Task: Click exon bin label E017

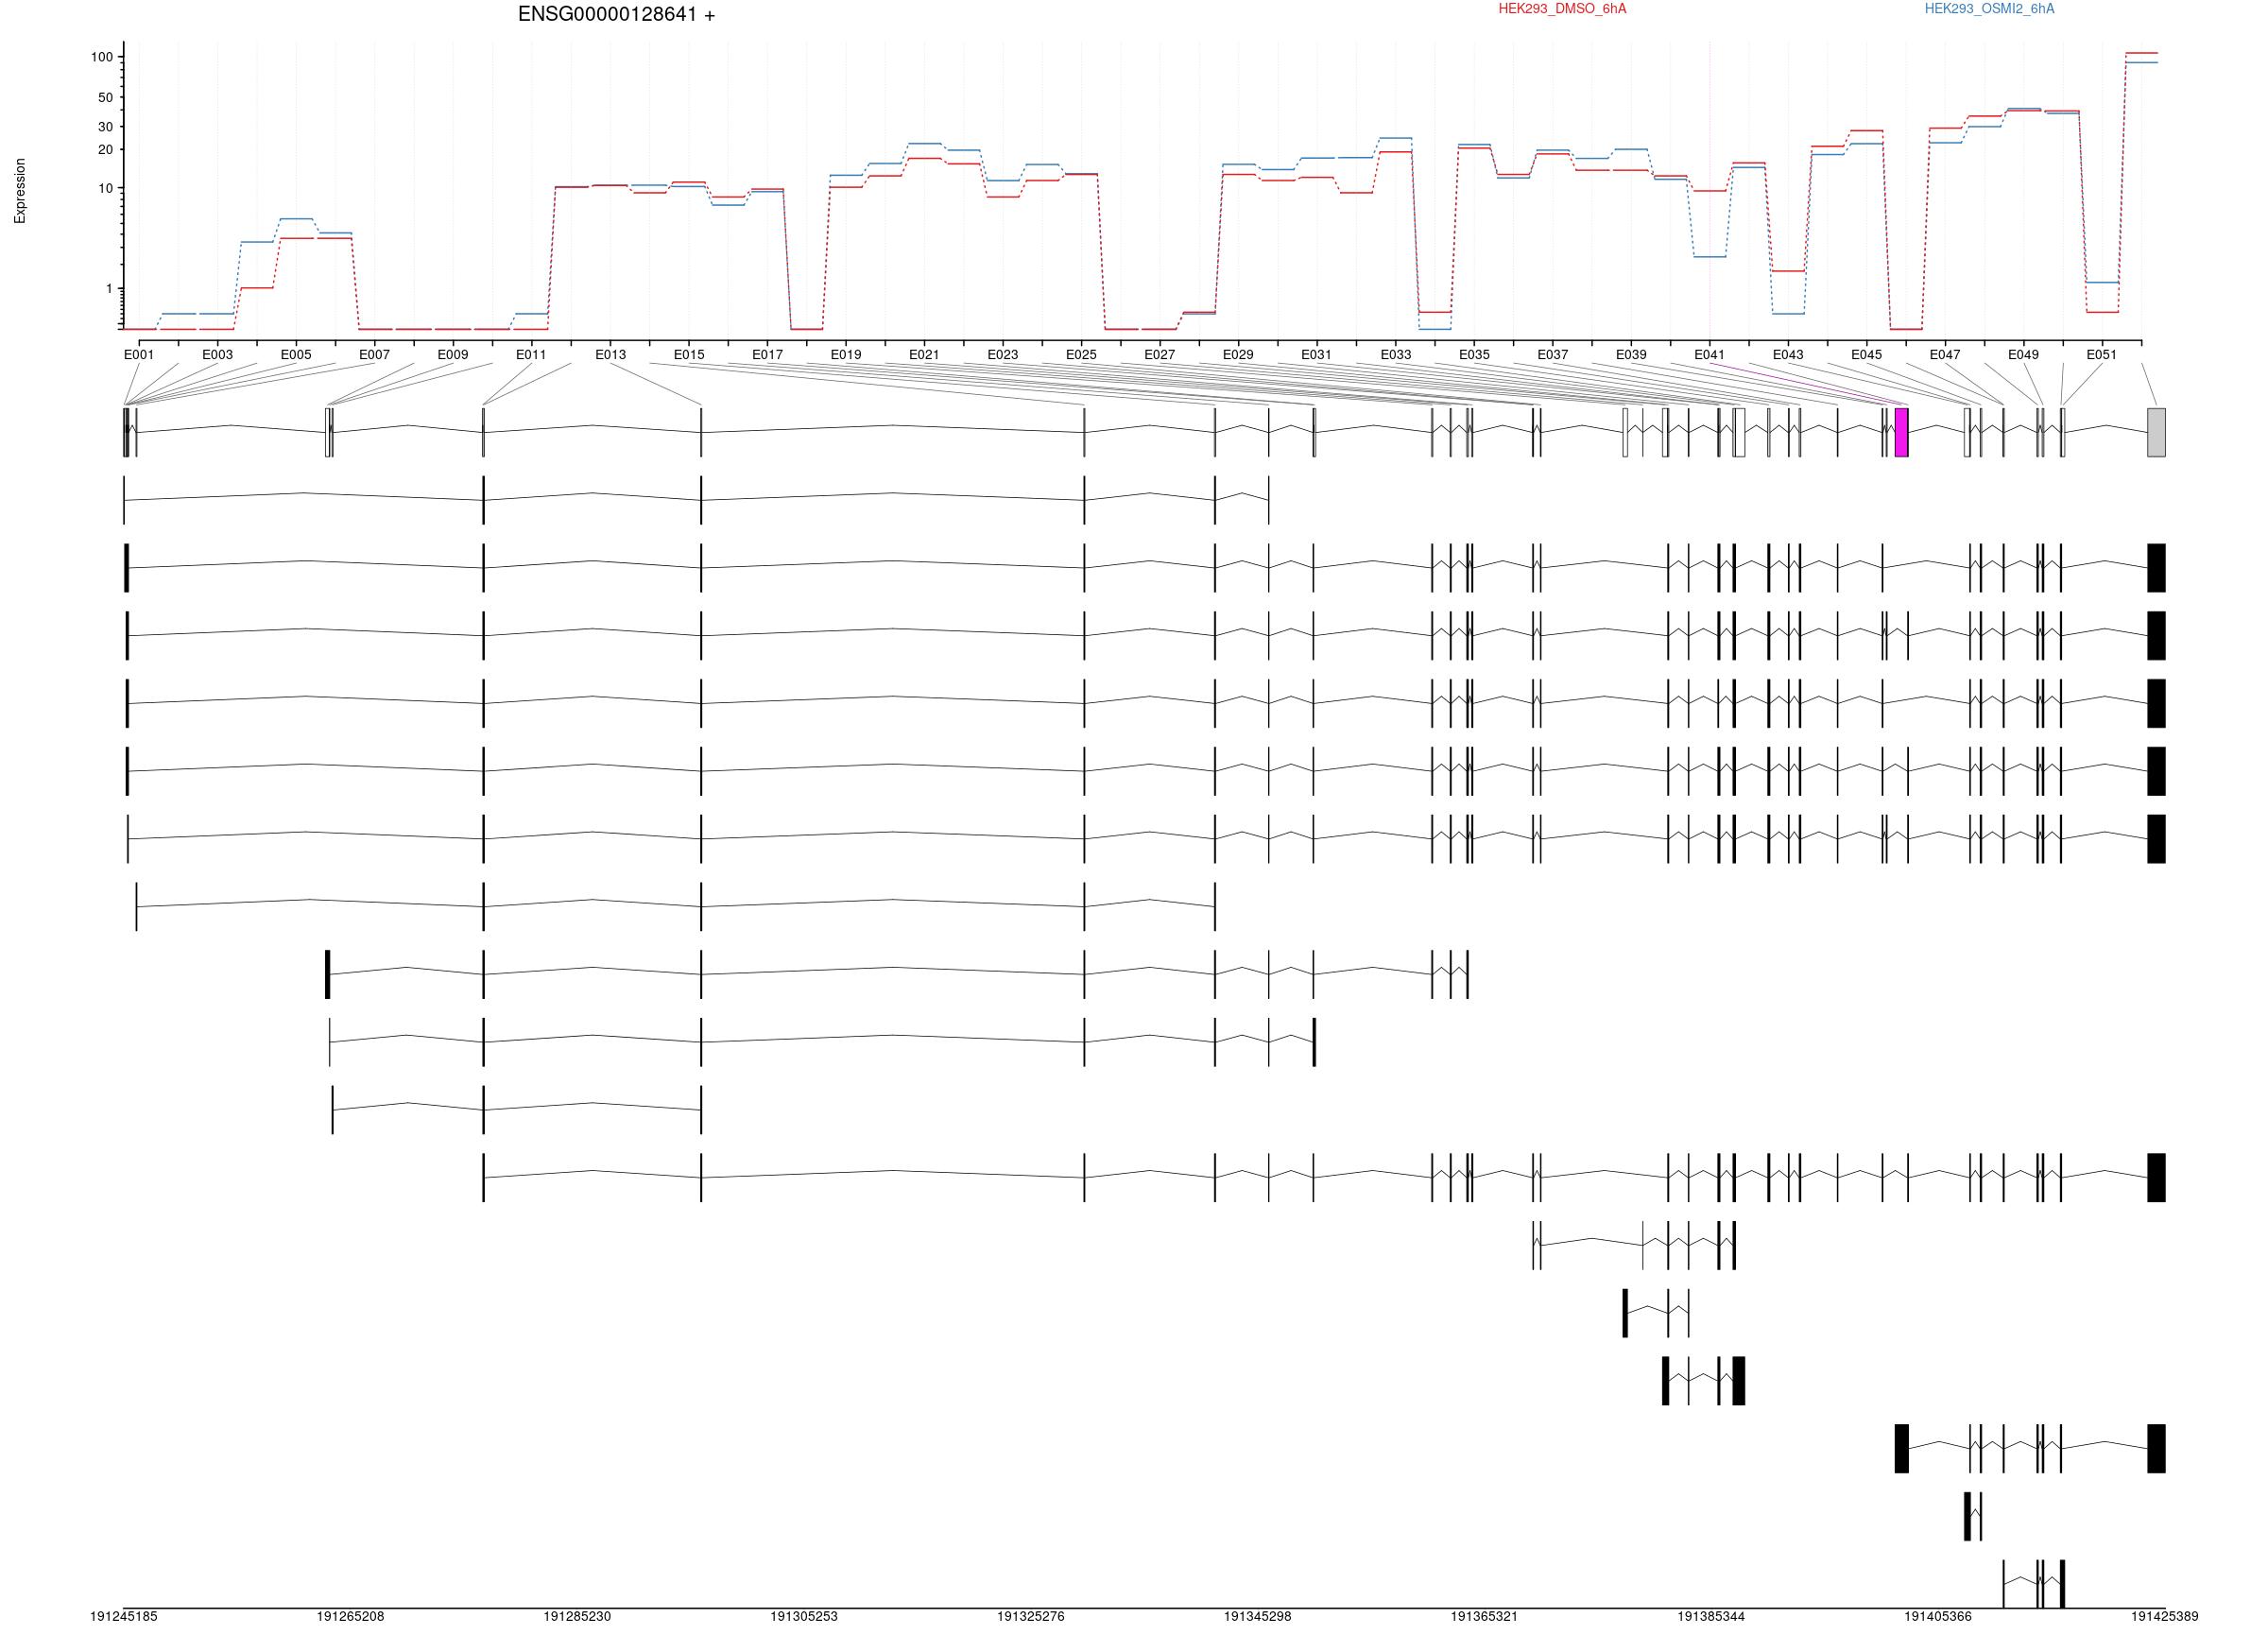Action: tap(767, 355)
